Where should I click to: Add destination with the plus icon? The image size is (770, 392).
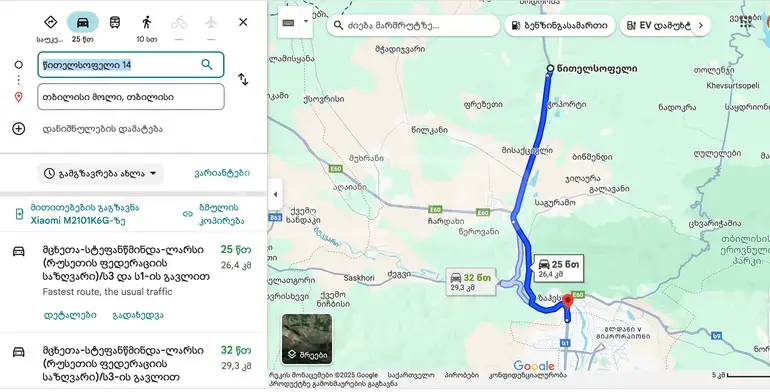[x=19, y=129]
